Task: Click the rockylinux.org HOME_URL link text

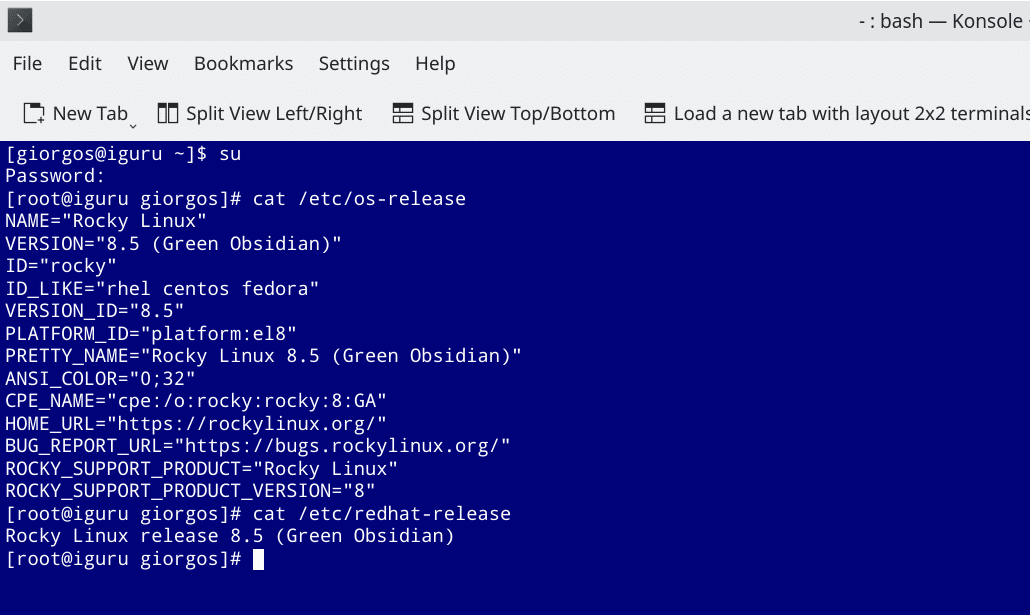Action: tap(246, 424)
